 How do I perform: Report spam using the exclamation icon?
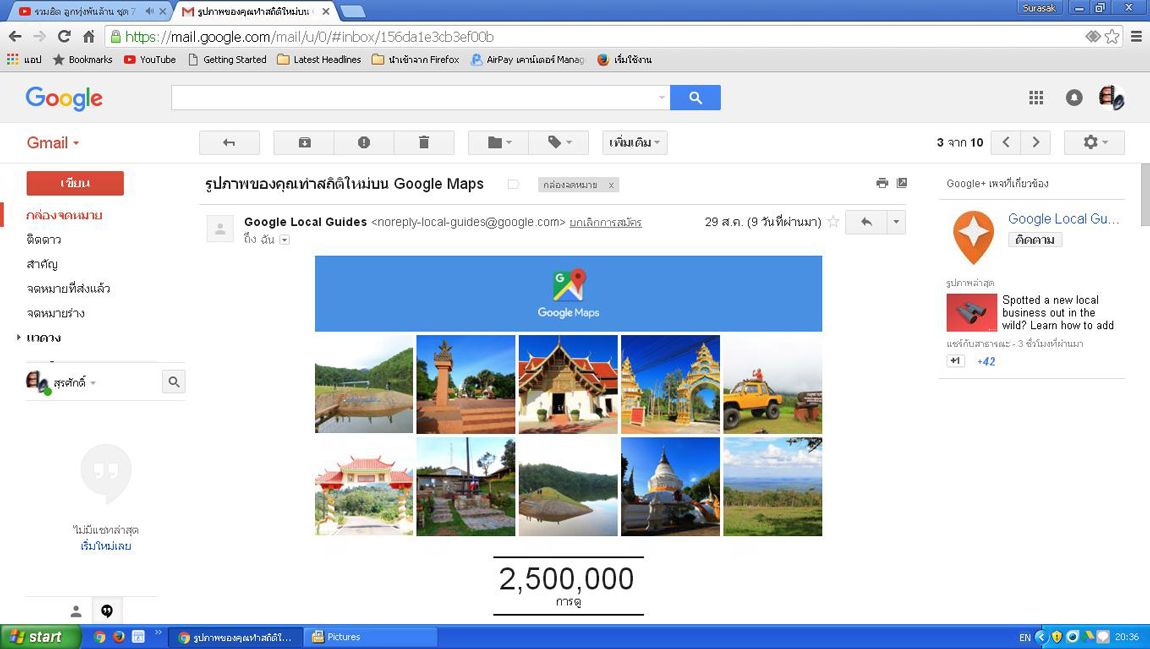tap(364, 143)
